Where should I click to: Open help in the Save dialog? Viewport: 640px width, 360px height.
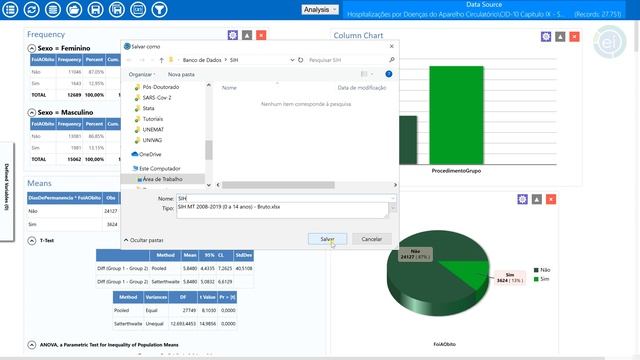pos(389,74)
